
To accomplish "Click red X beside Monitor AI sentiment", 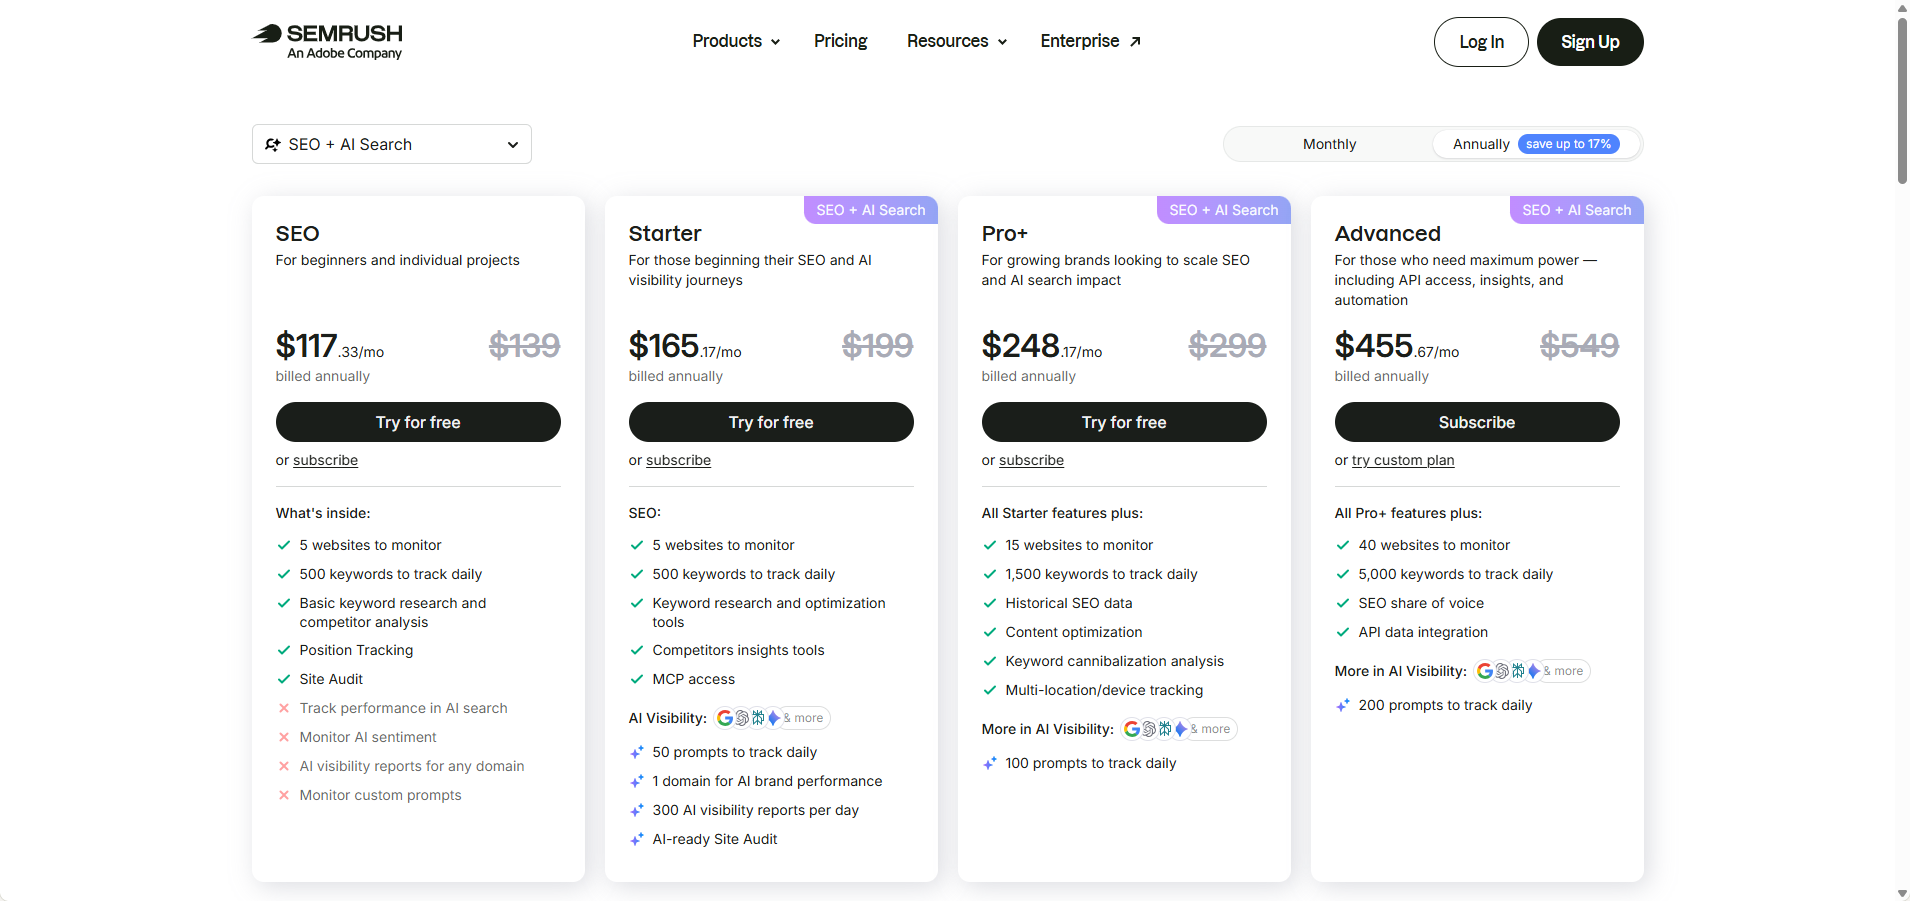I will [x=284, y=737].
